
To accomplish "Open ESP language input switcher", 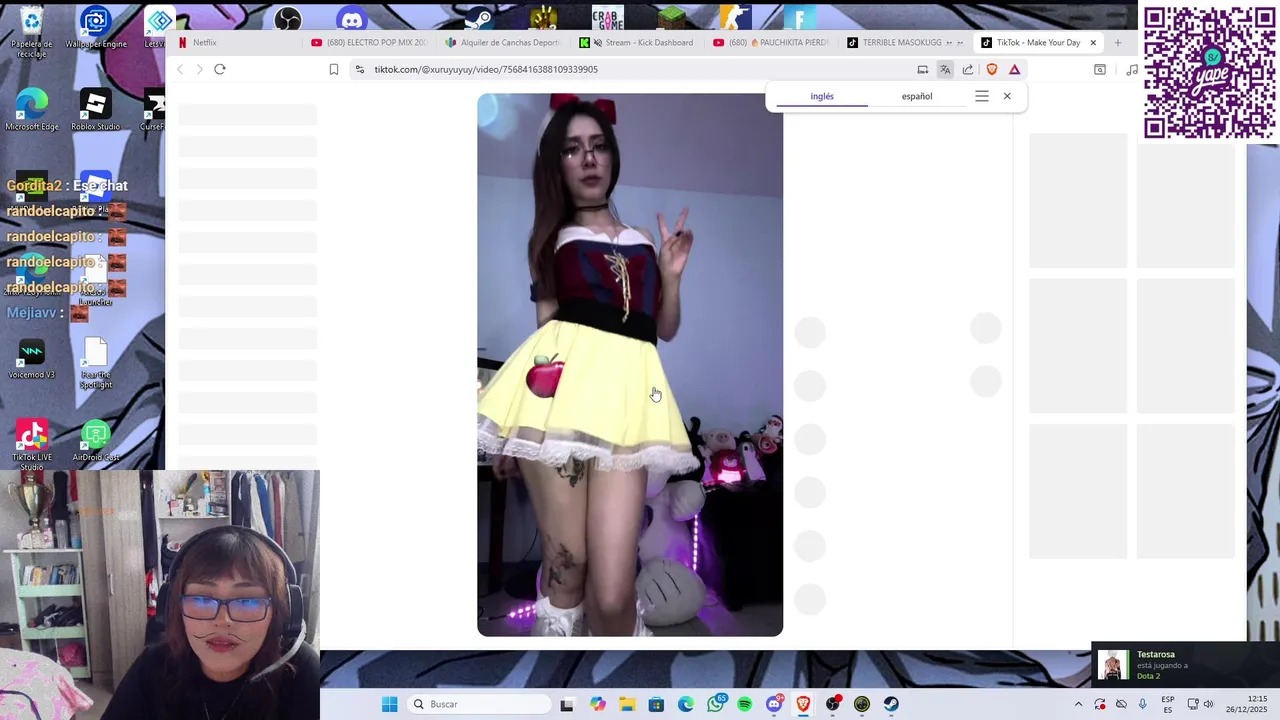I will [1167, 704].
